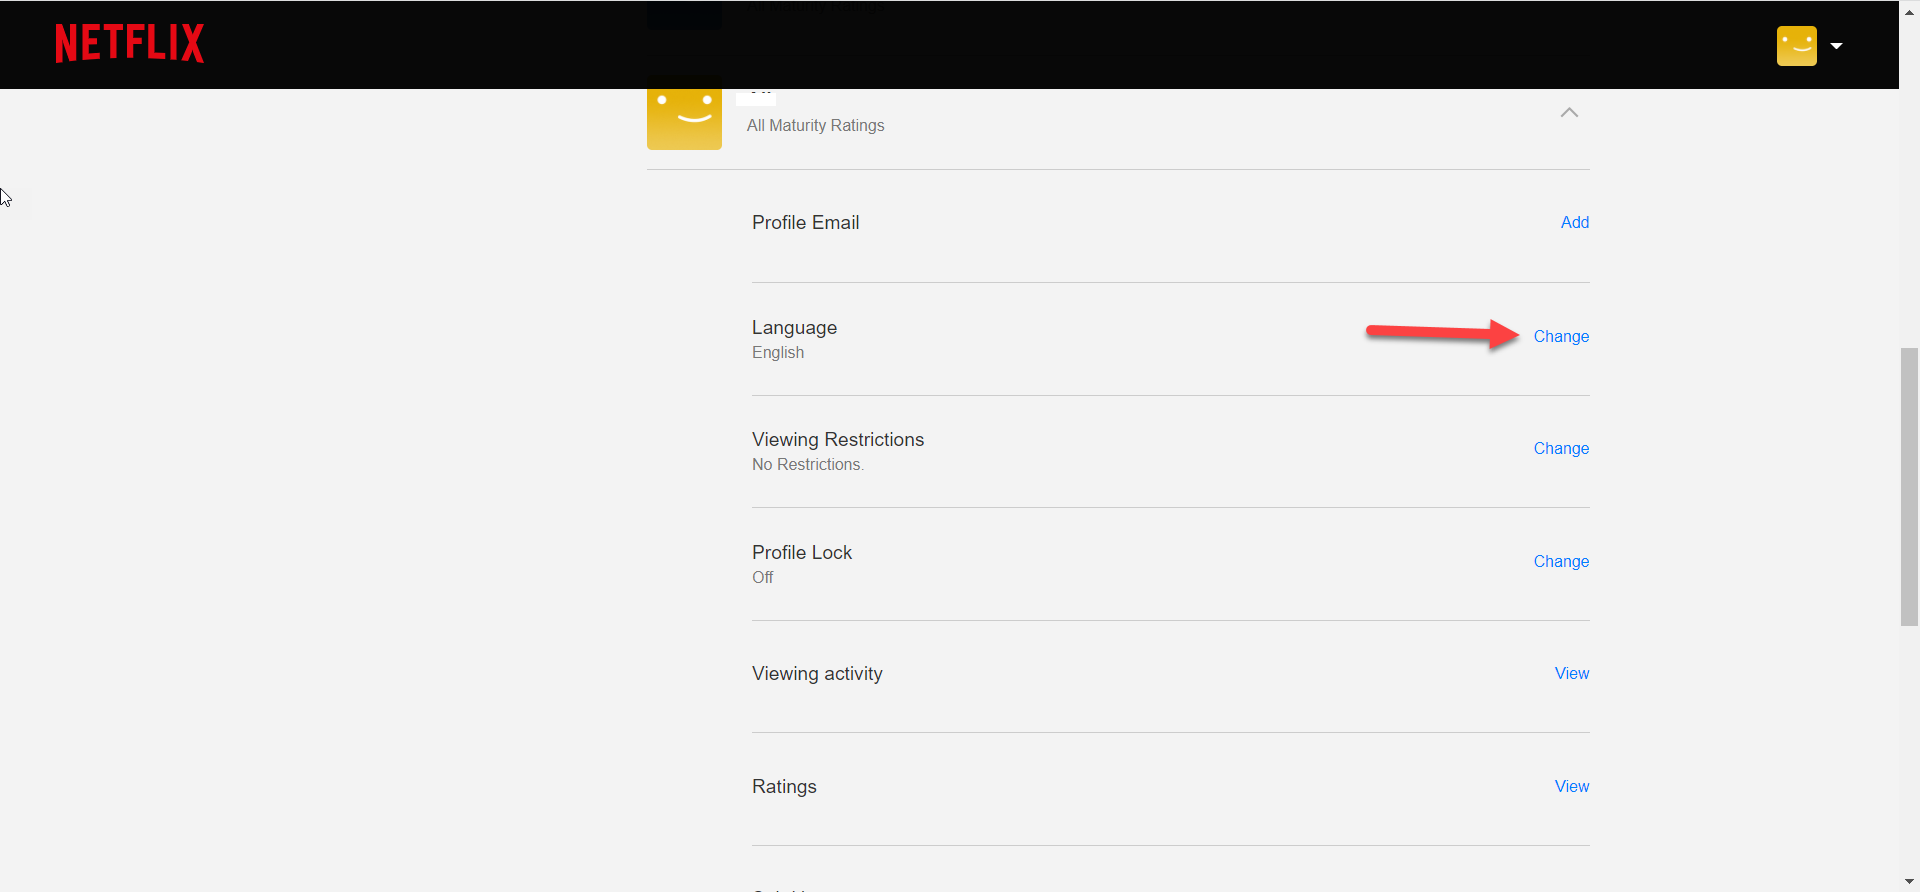The image size is (1920, 892).
Task: Open the account menu dropdown arrow
Action: pos(1836,46)
